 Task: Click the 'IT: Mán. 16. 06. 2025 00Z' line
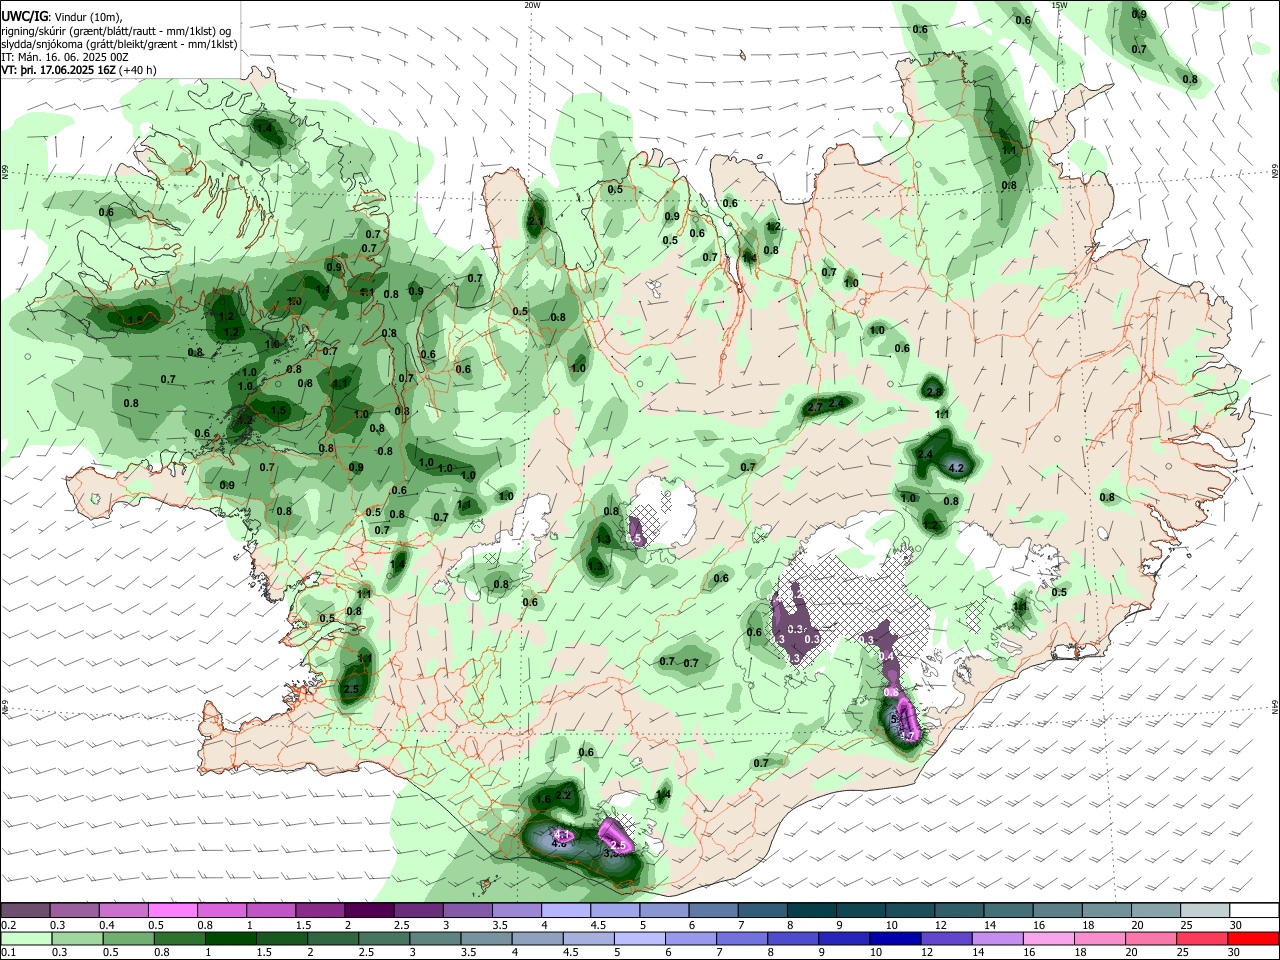(64, 57)
